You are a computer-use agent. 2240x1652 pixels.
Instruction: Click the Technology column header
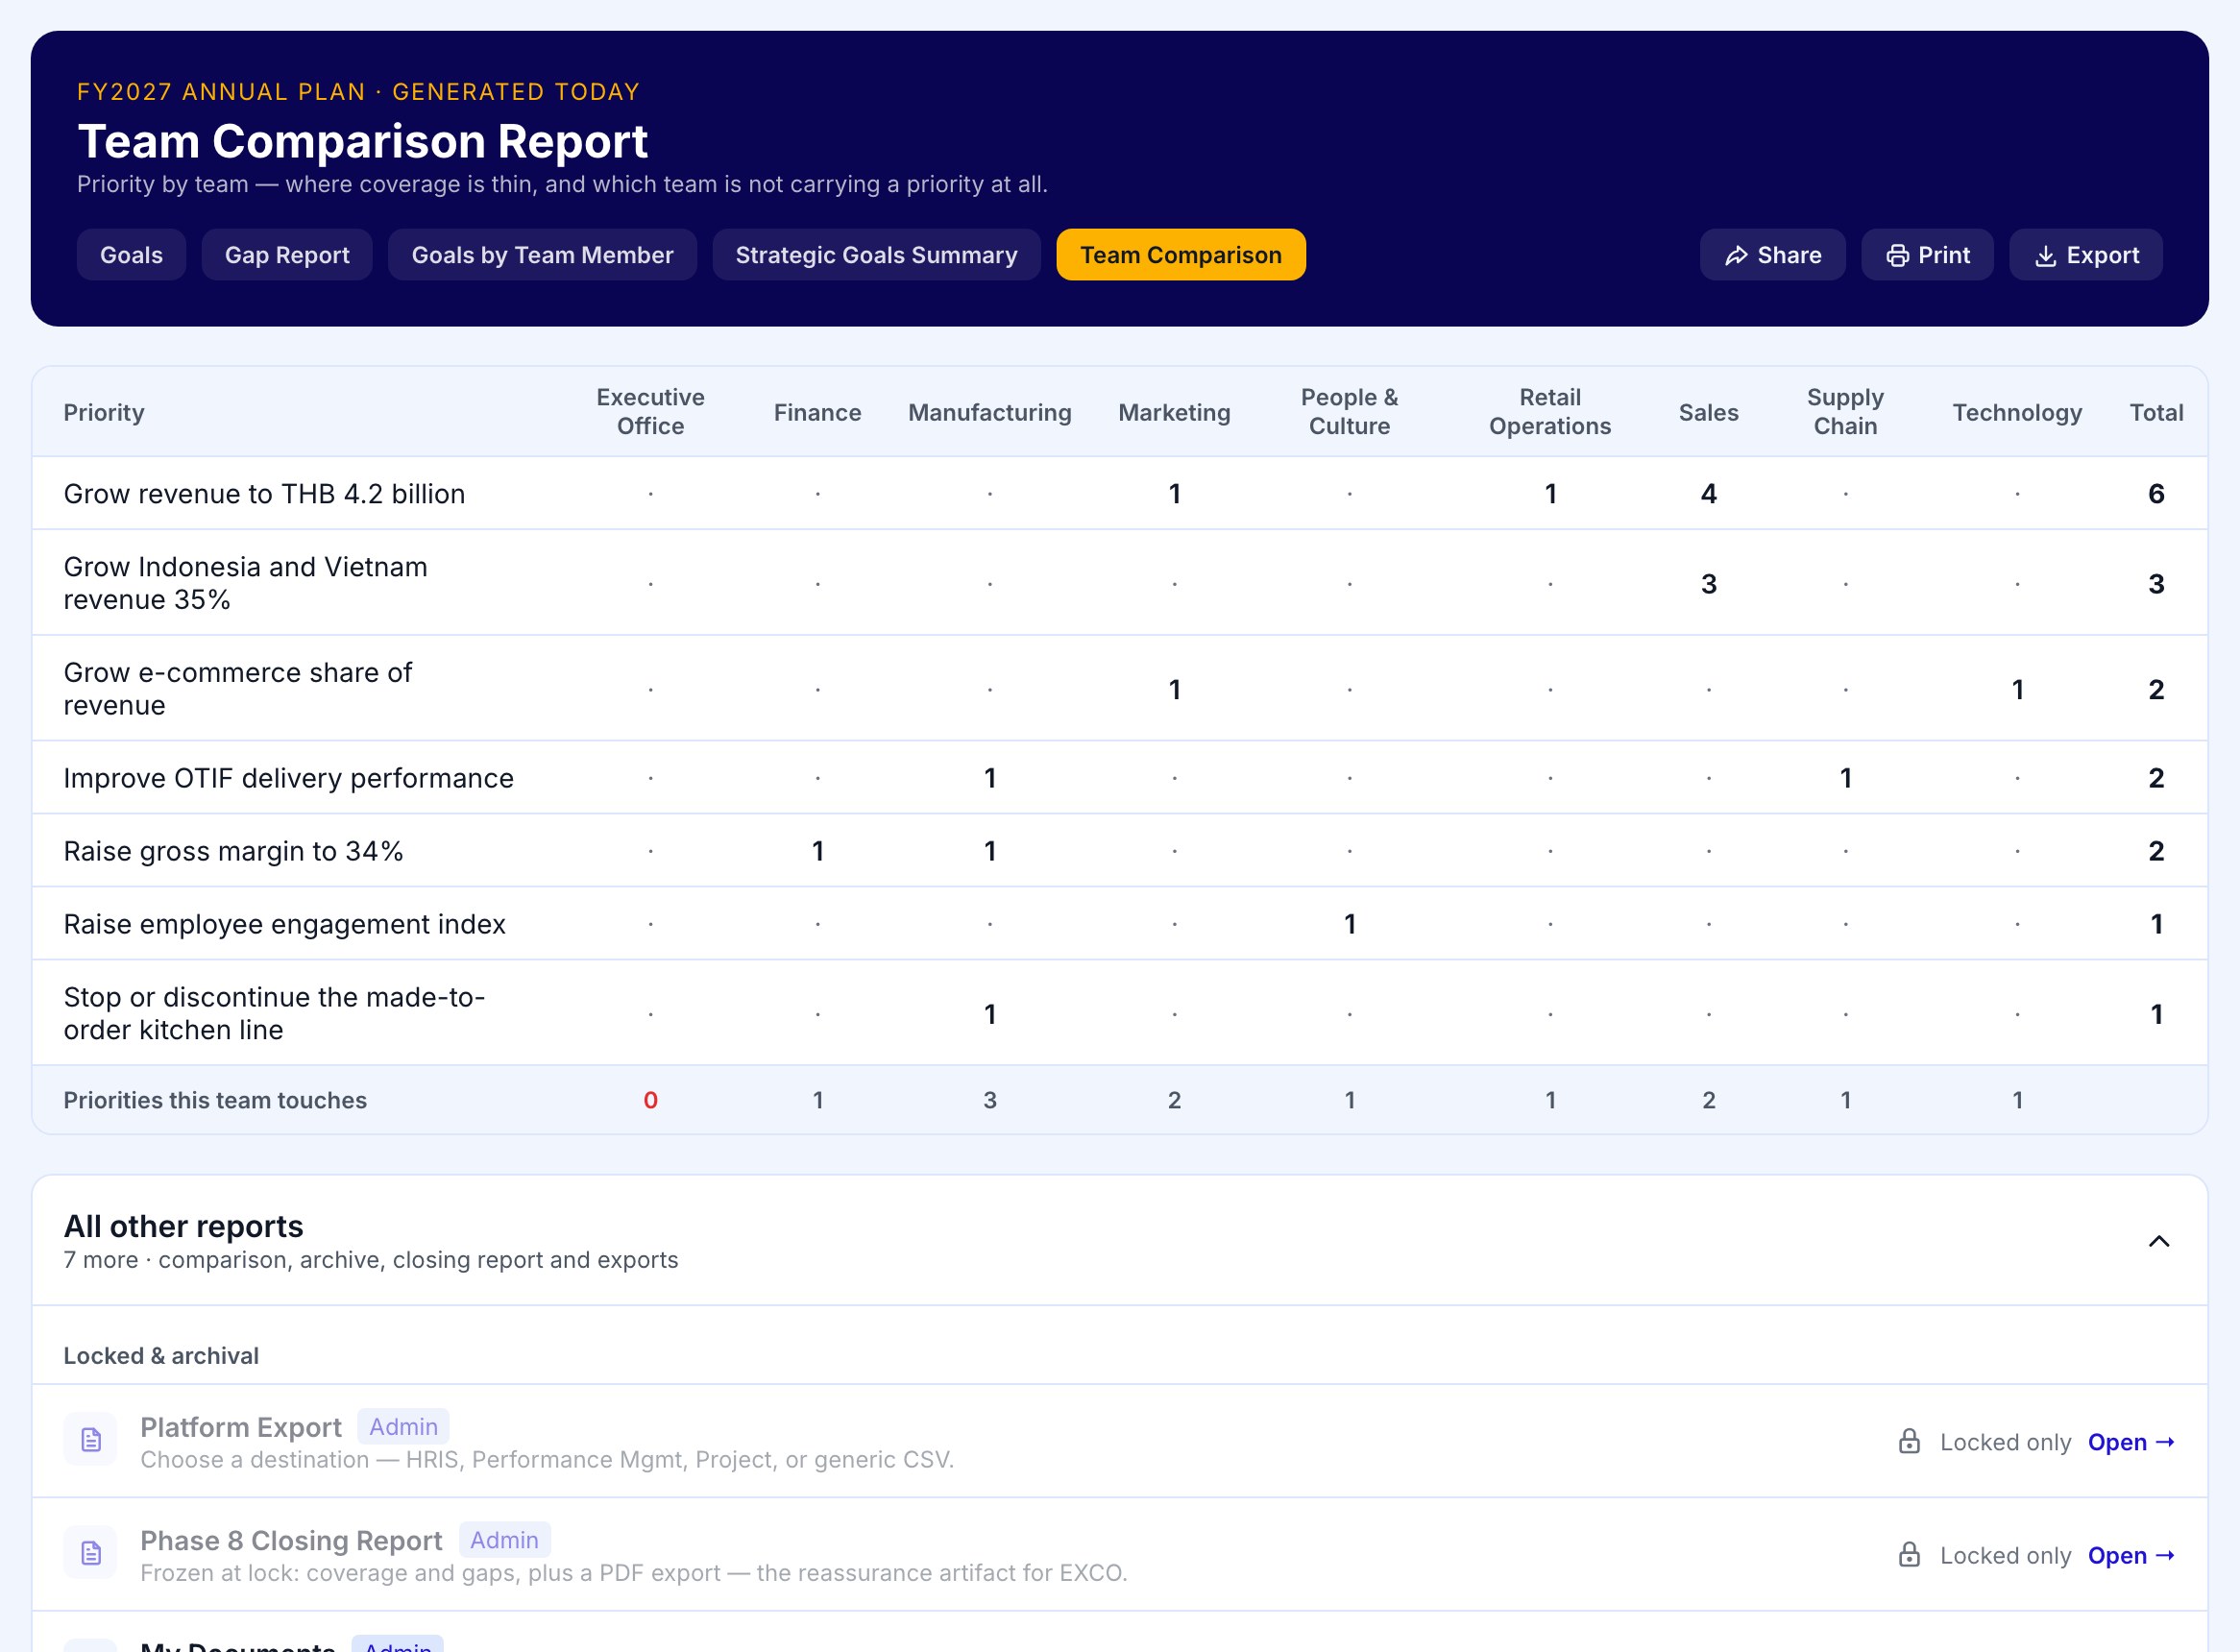(2017, 412)
